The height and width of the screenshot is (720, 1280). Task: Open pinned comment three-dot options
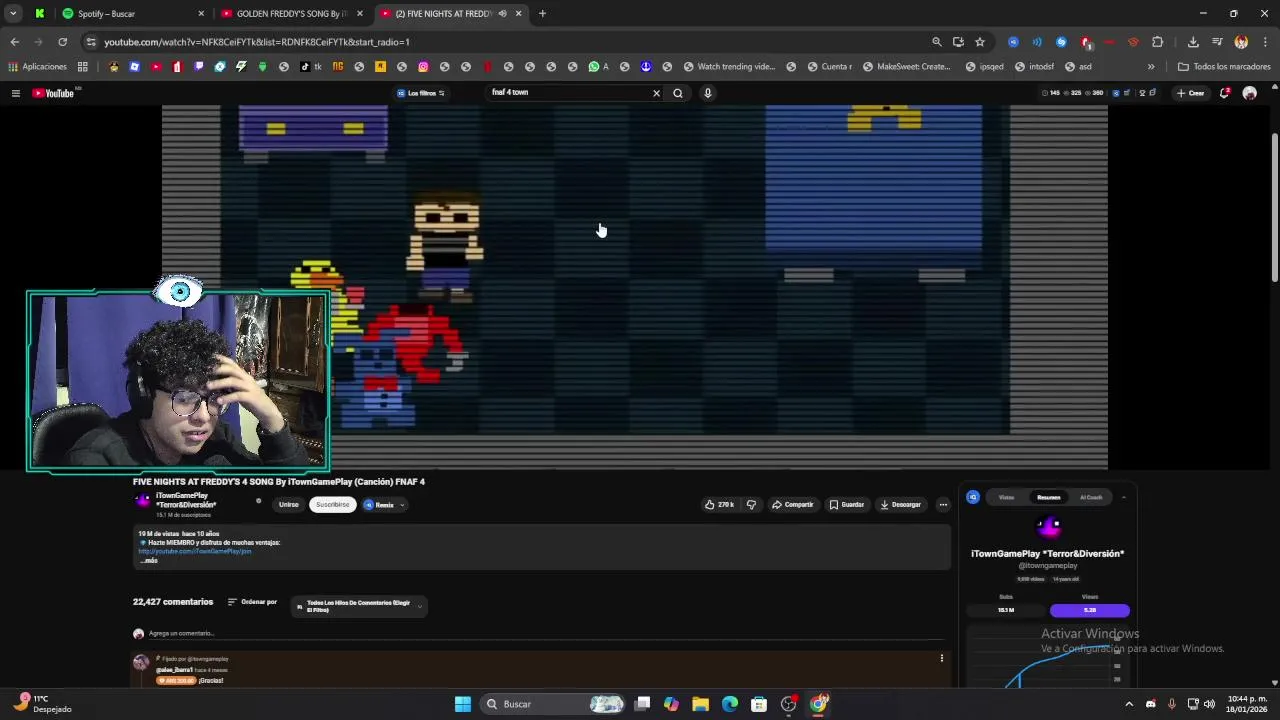pos(941,658)
